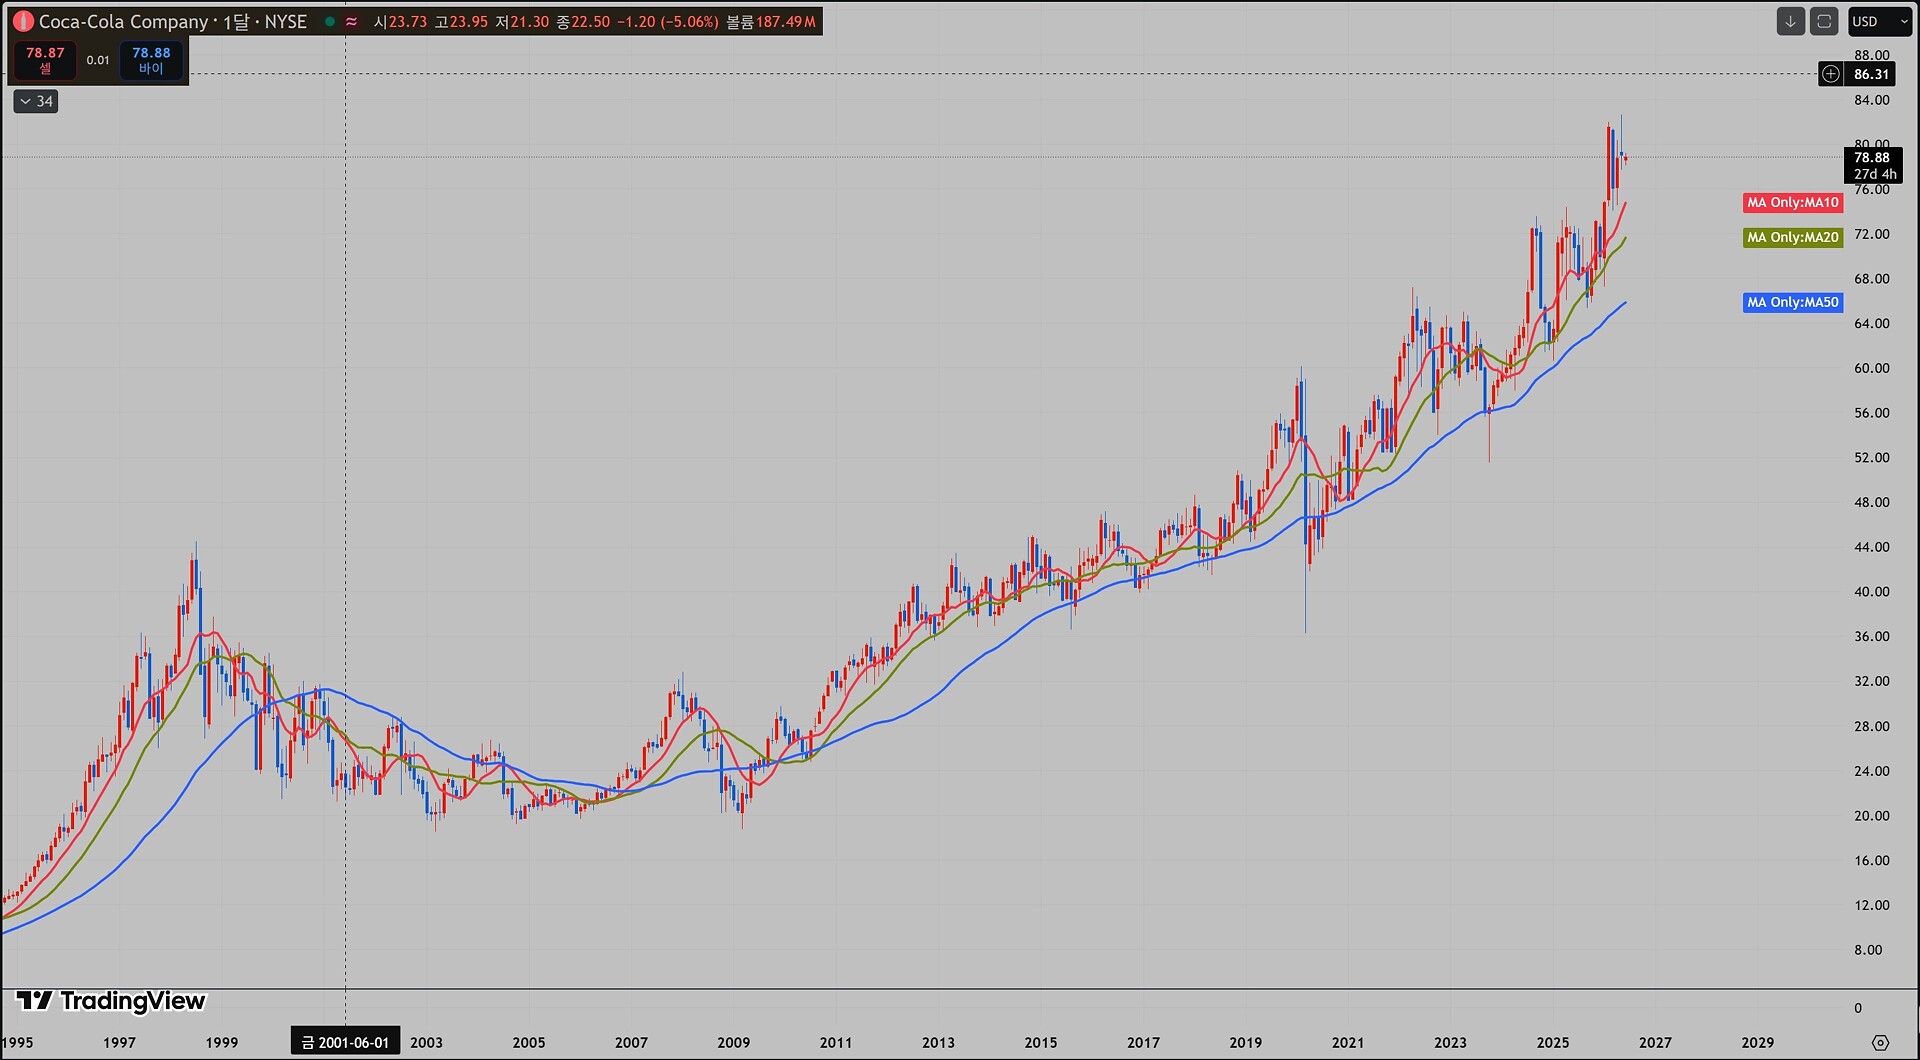The height and width of the screenshot is (1060, 1920).
Task: Toggle the fullscreen frame icon
Action: tap(1824, 21)
